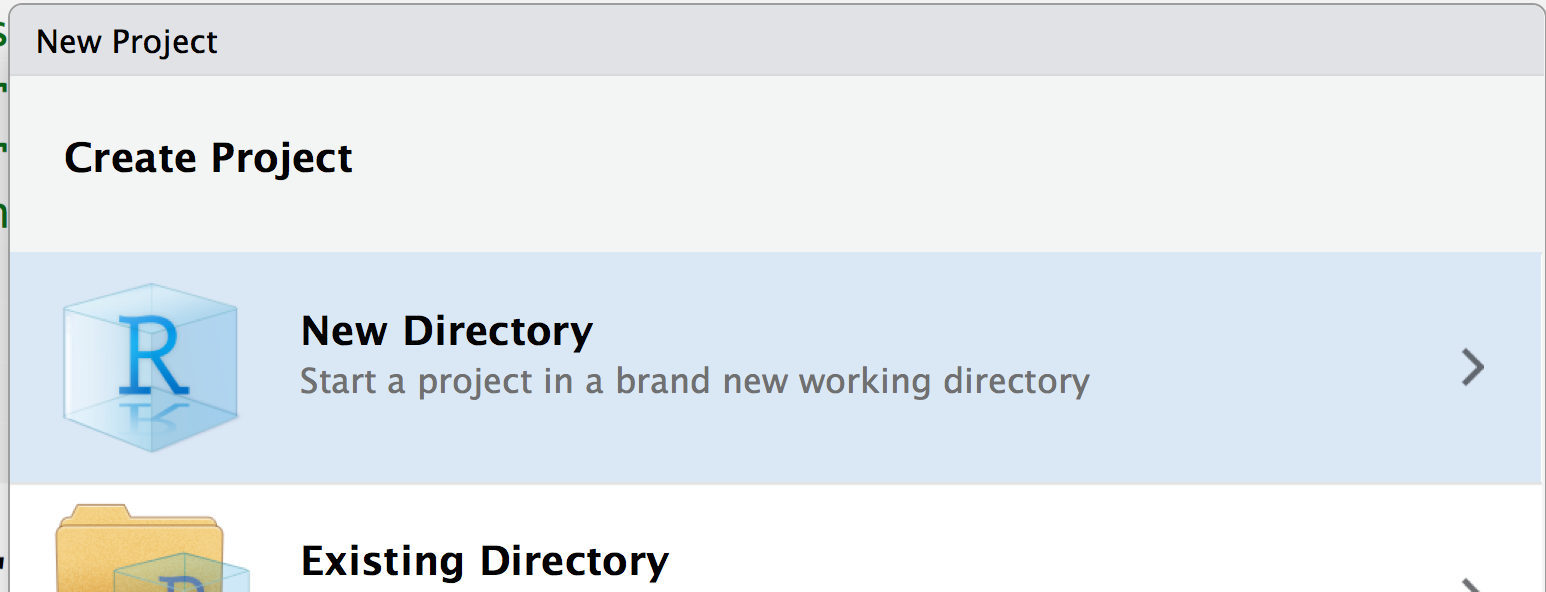Screen dimensions: 1546x592
Task: Click the small R cube overlaid on folder
Action: [182, 575]
